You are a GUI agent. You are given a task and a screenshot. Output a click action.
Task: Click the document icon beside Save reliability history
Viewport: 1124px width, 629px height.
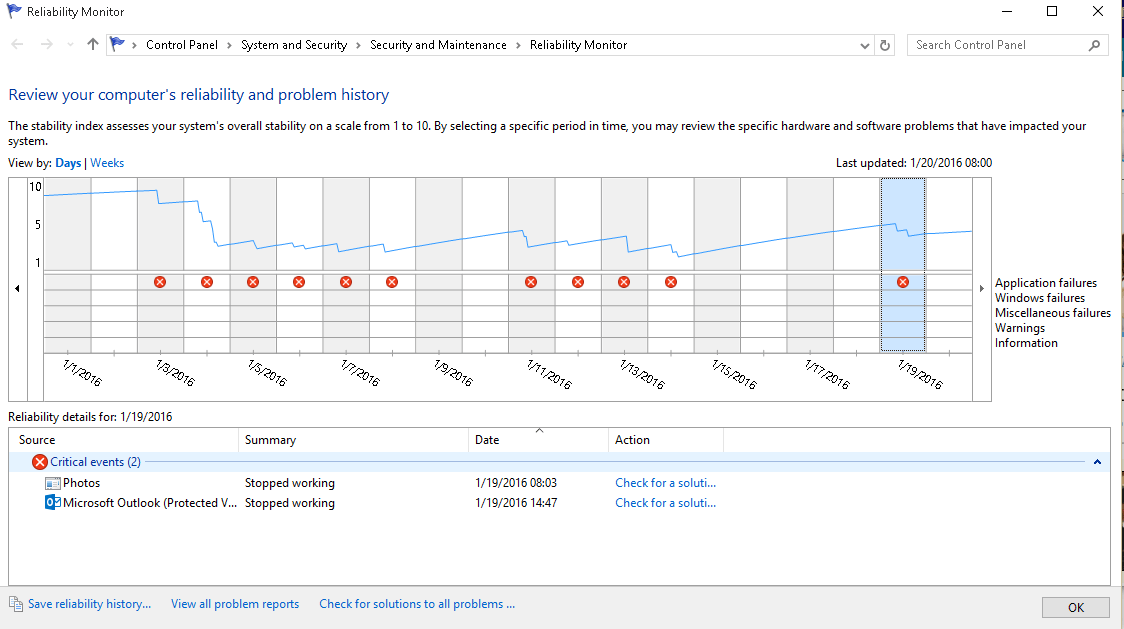click(x=16, y=604)
